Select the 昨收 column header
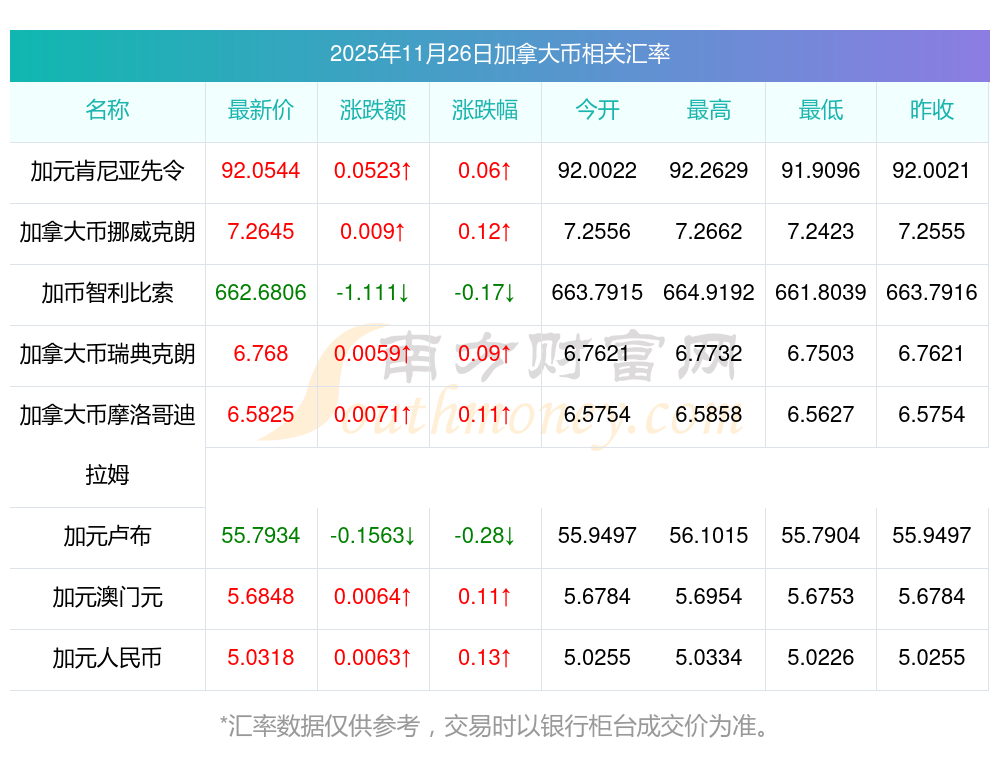Viewport: 1000px width, 757px height. point(932,111)
